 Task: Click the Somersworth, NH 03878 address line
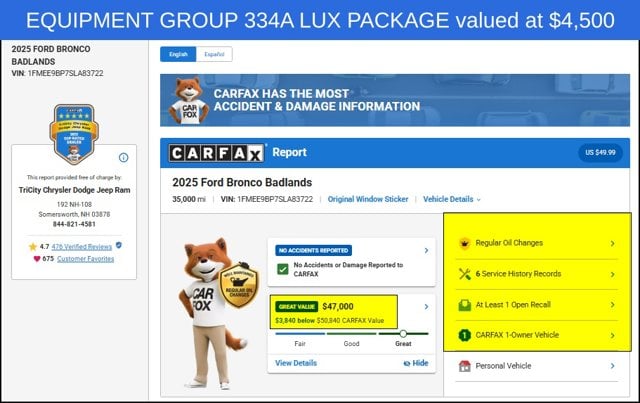pos(74,214)
